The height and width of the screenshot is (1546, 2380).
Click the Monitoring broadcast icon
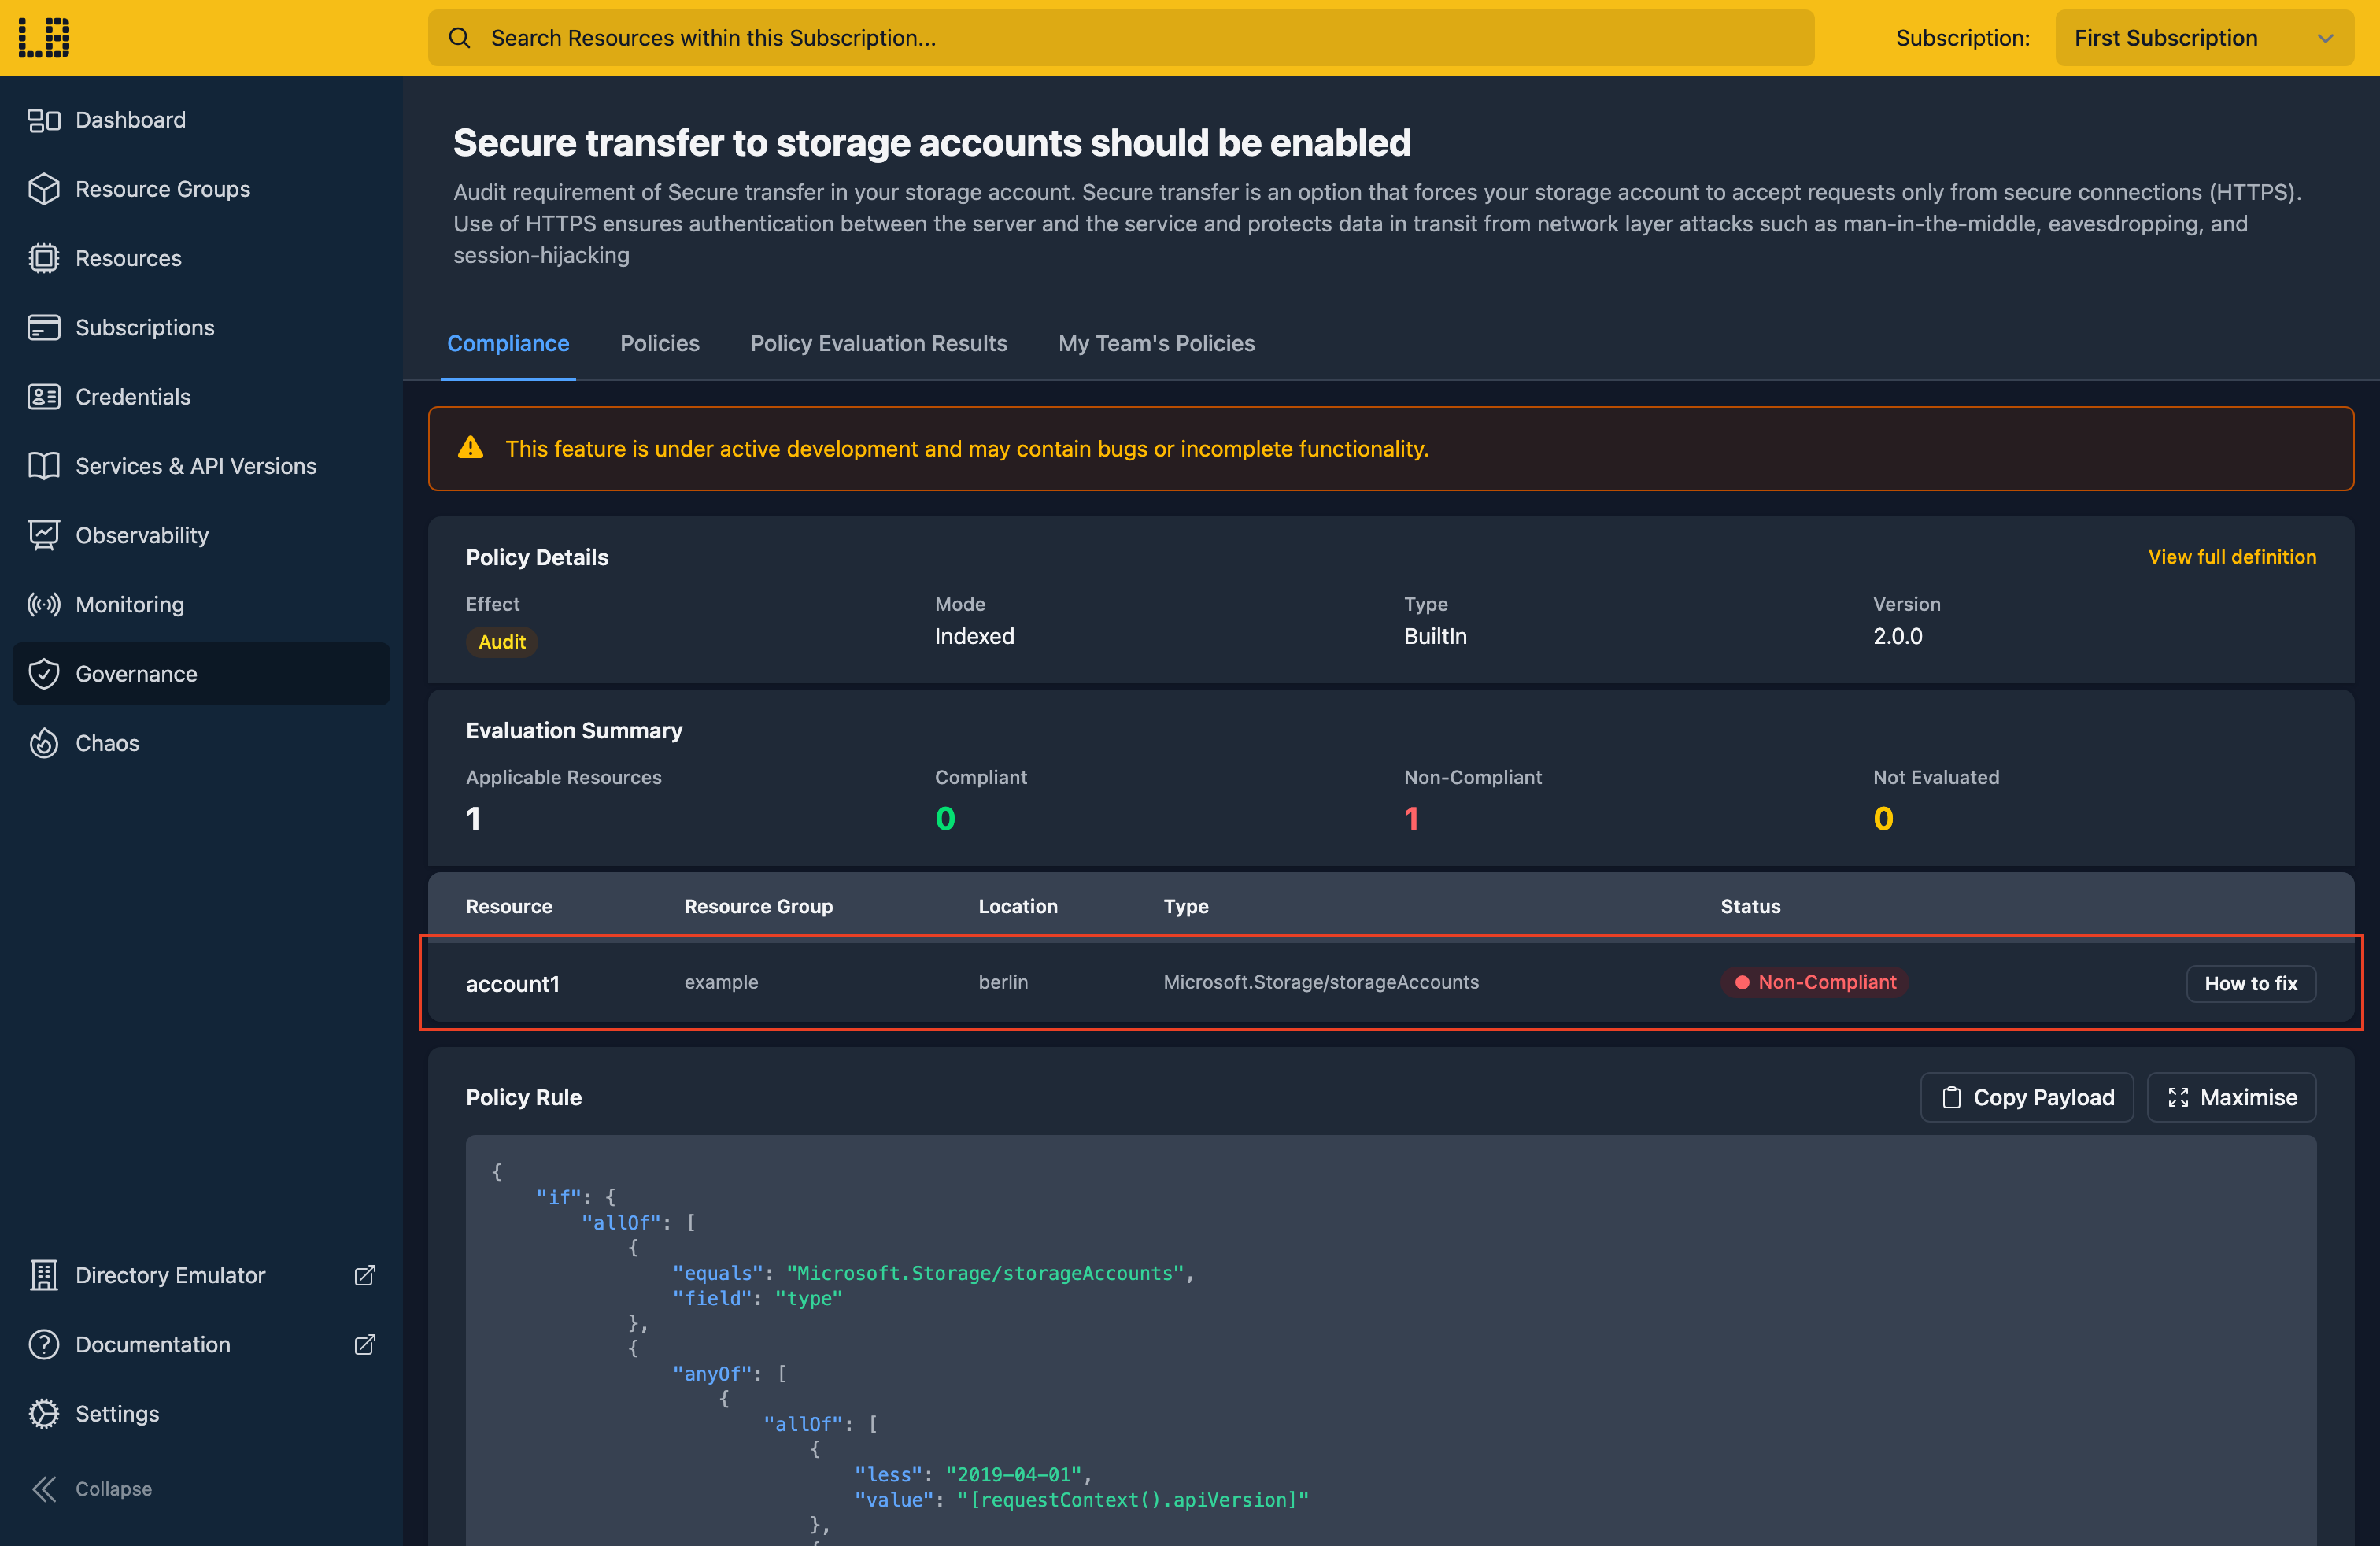44,604
